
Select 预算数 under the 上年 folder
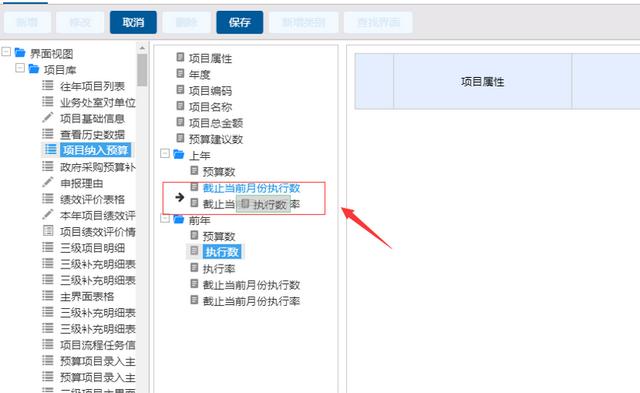coord(219,171)
